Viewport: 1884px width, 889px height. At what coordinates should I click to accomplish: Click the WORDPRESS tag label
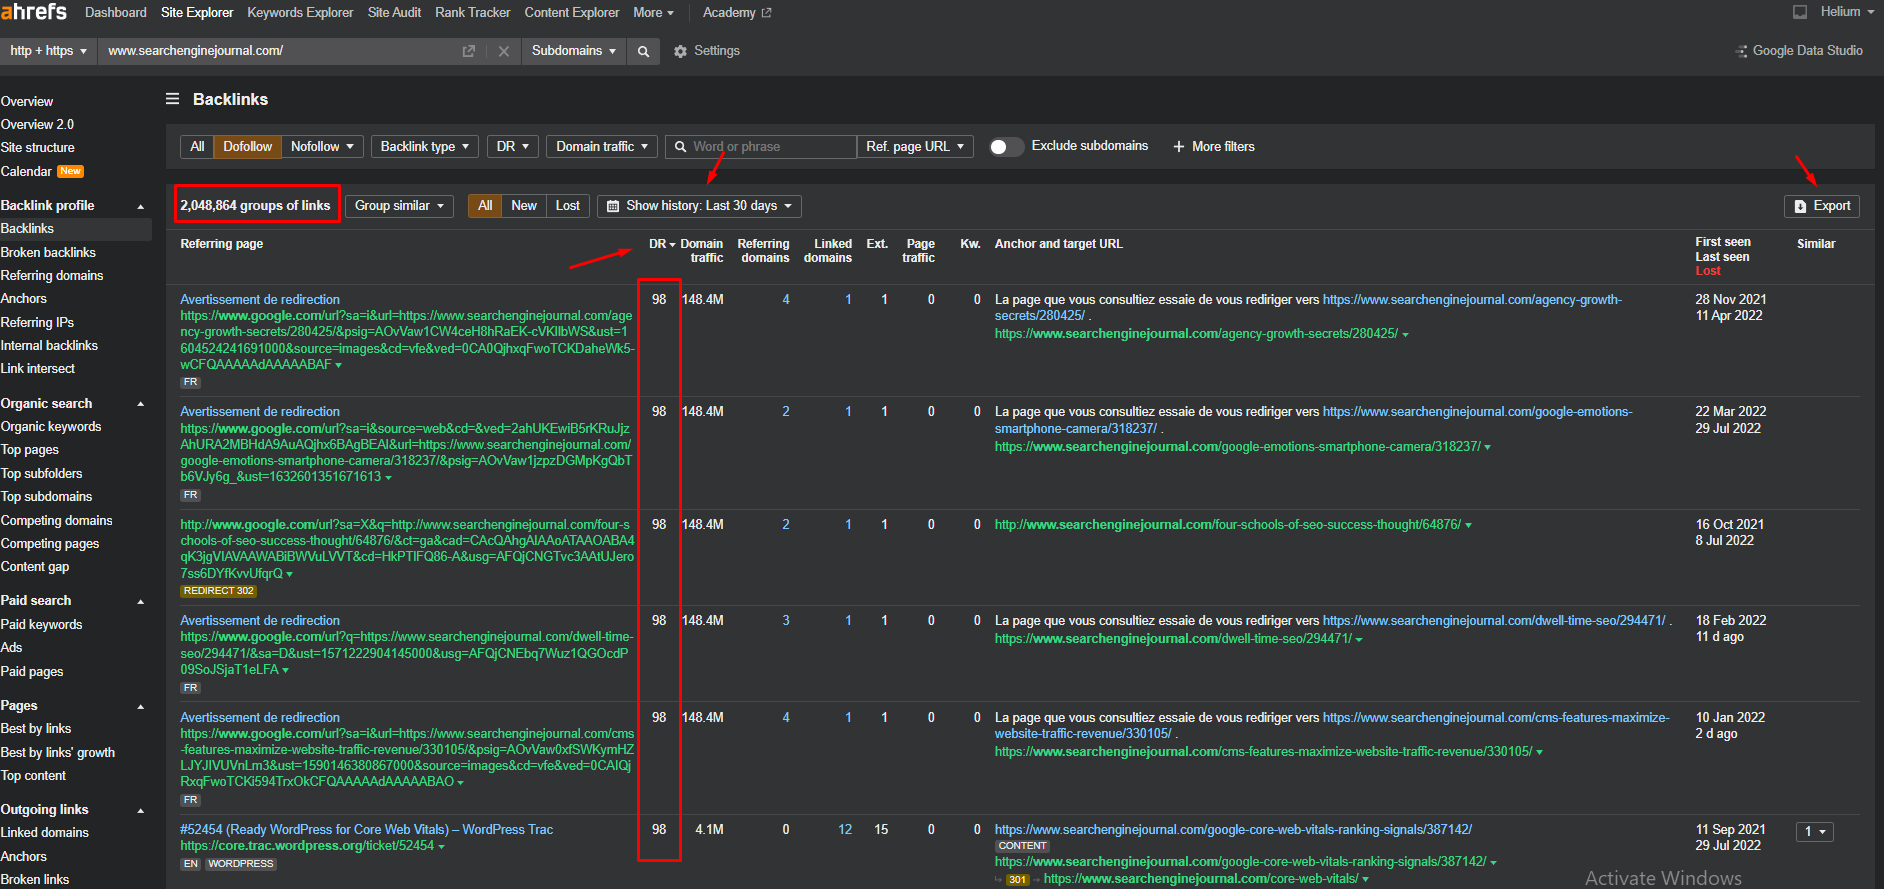coord(241,864)
